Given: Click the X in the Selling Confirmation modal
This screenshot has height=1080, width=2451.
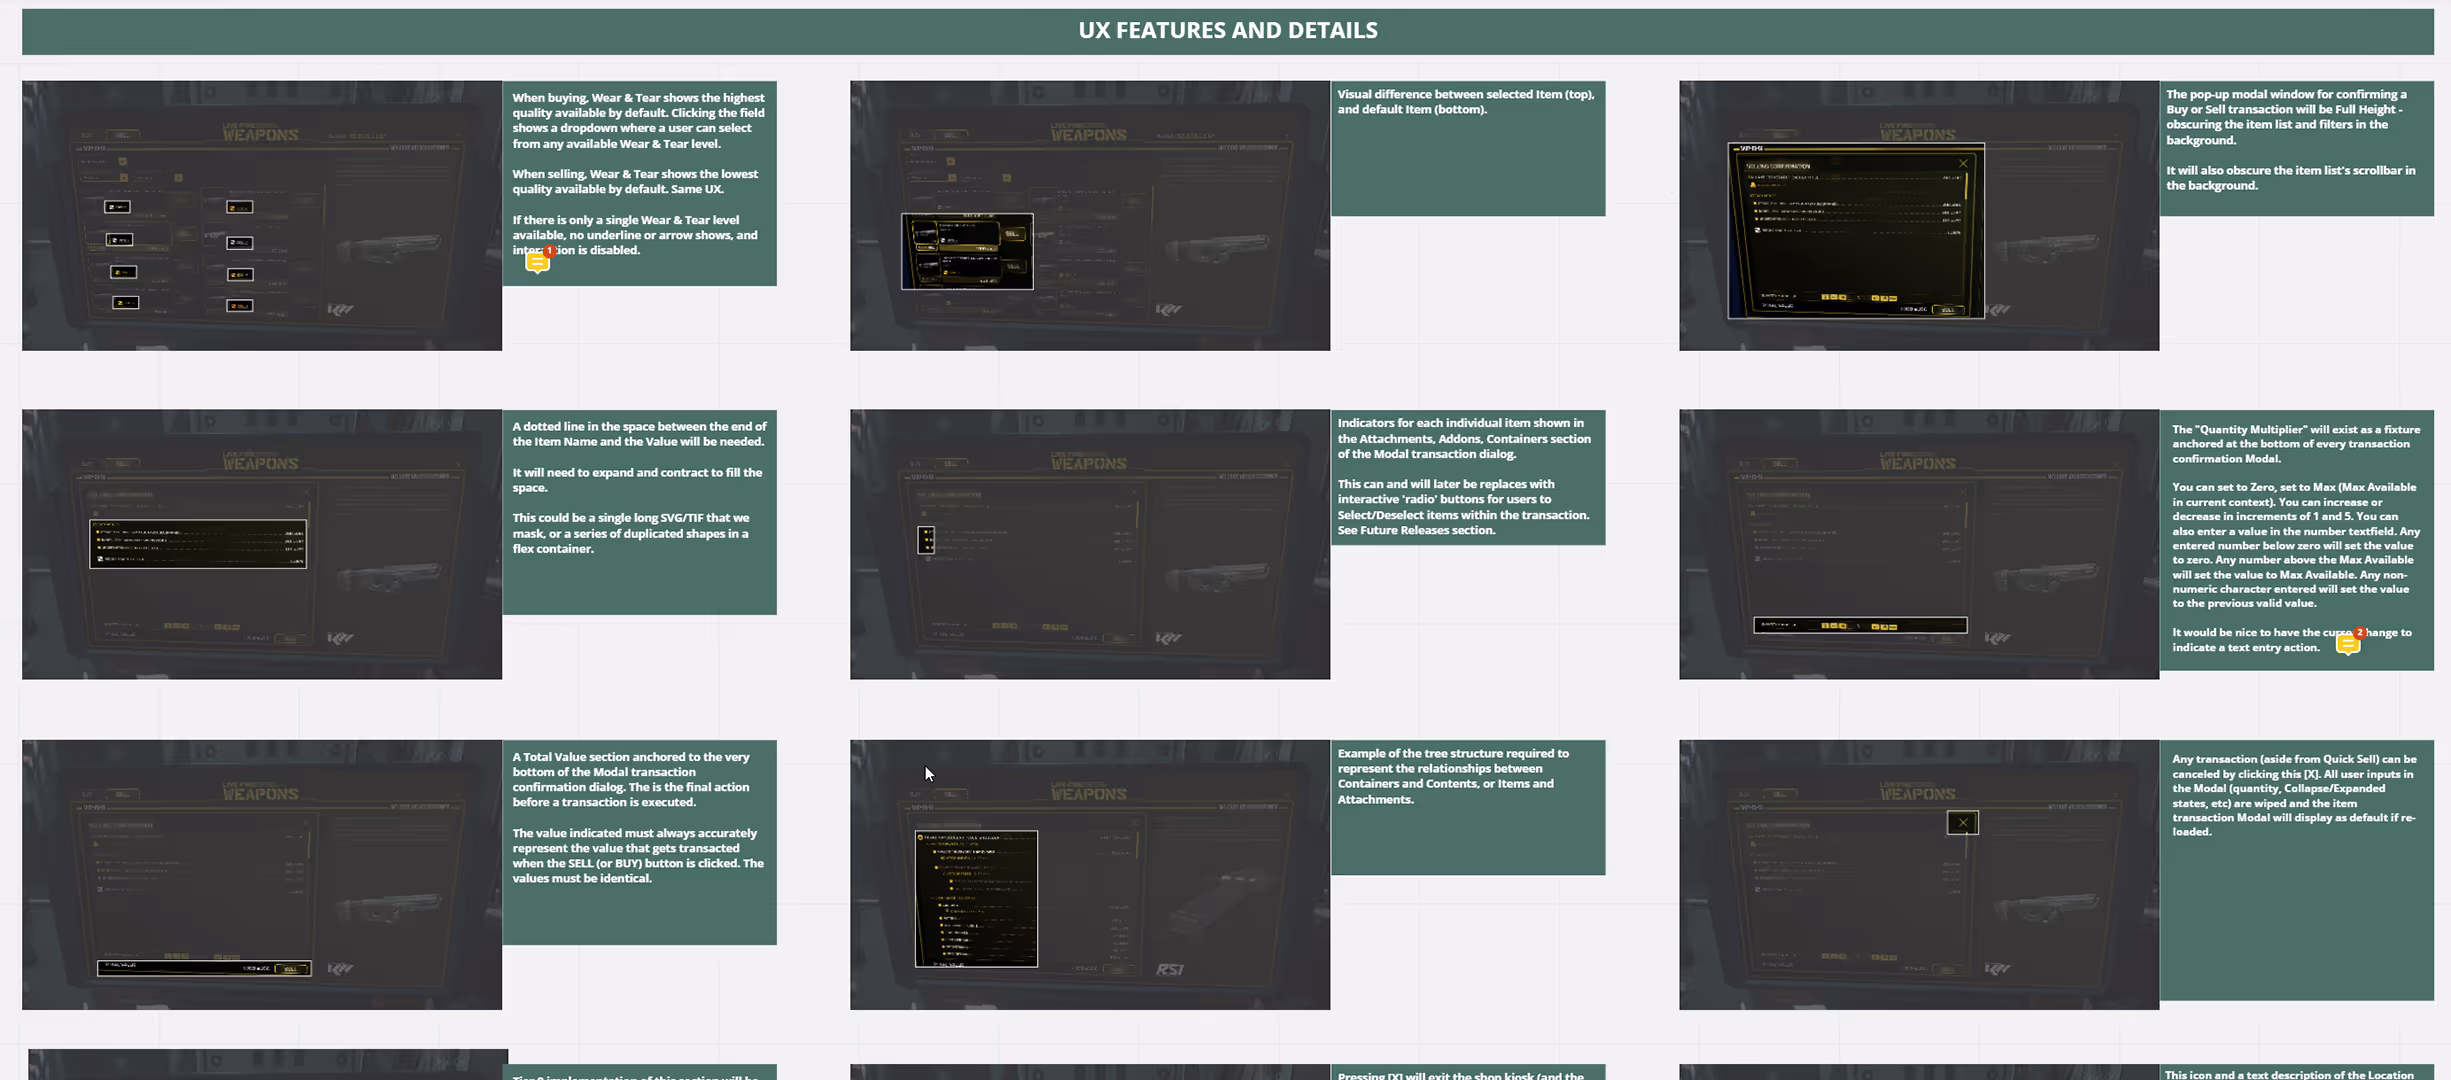Looking at the screenshot, I should point(1963,163).
